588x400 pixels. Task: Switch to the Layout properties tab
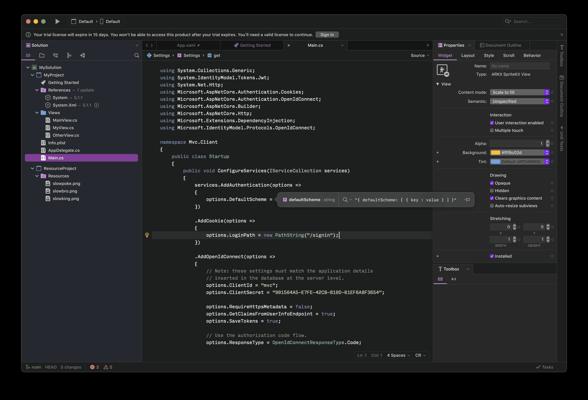[468, 55]
